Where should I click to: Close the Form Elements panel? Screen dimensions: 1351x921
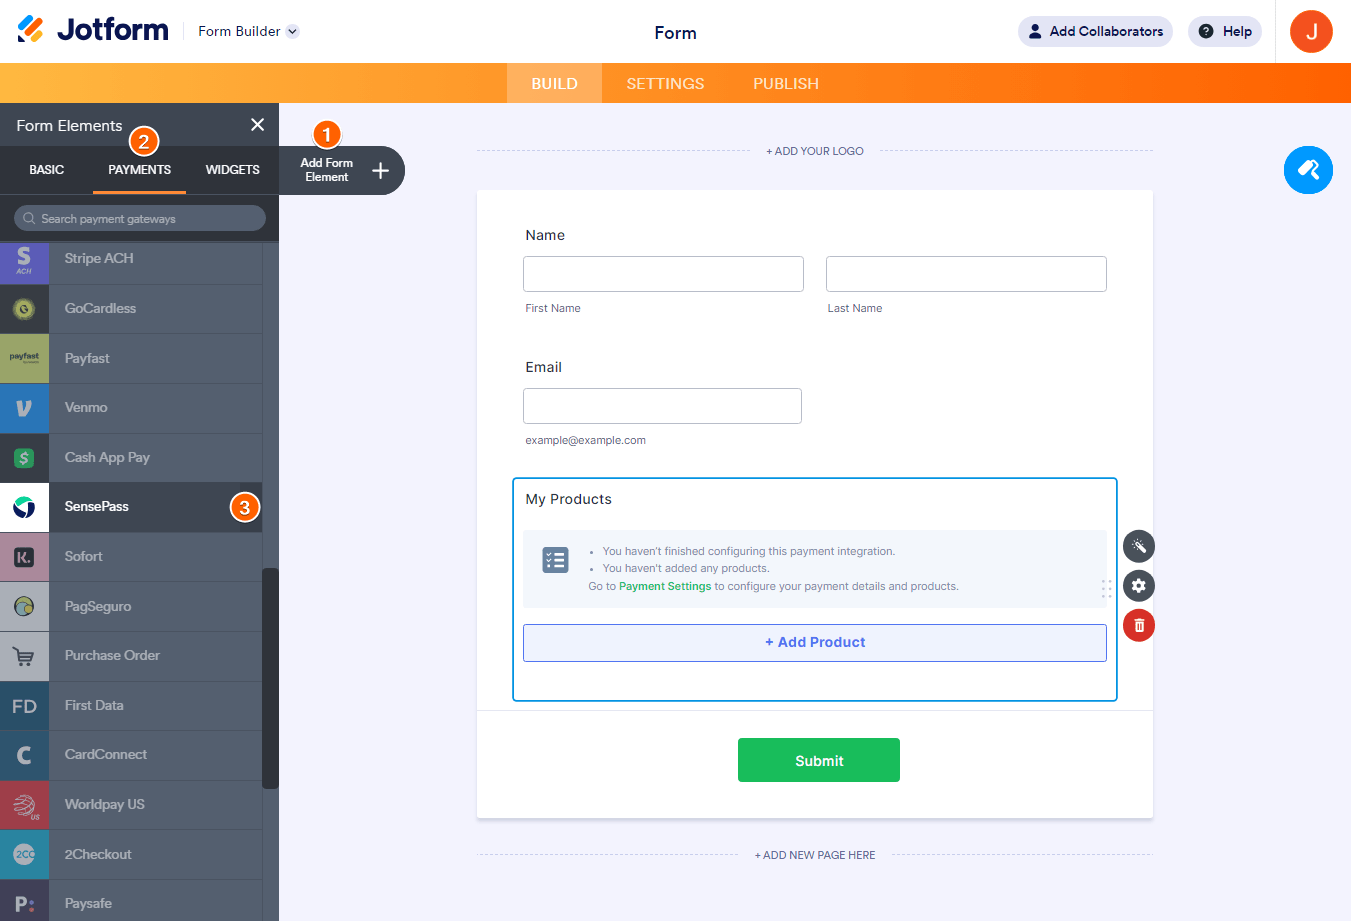pos(257,125)
